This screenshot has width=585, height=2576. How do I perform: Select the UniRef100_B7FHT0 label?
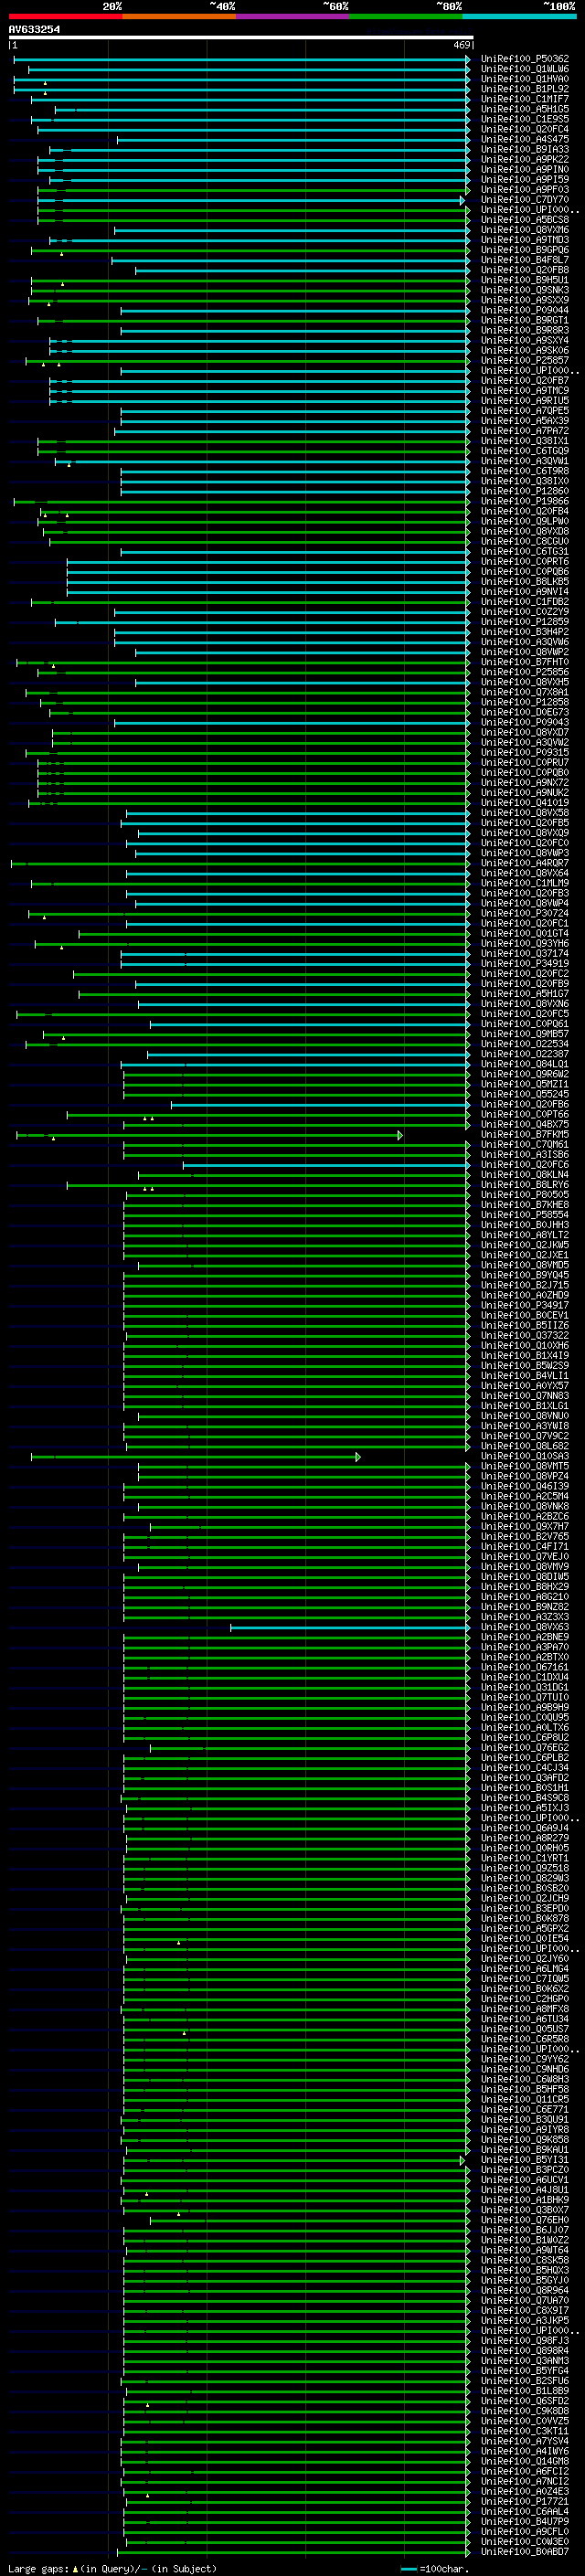coord(525,662)
